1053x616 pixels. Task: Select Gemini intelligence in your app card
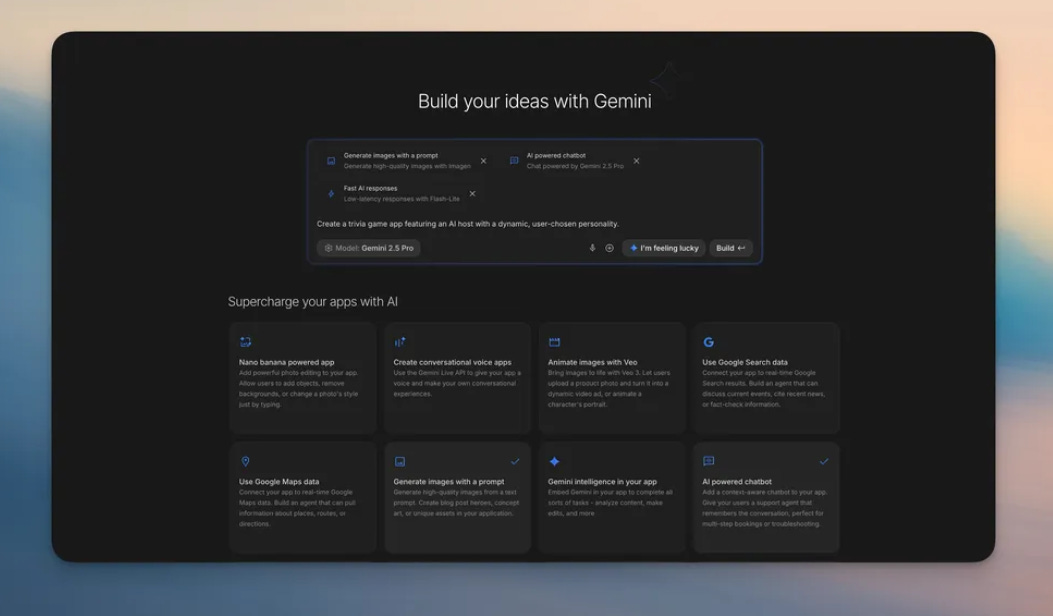[612, 497]
